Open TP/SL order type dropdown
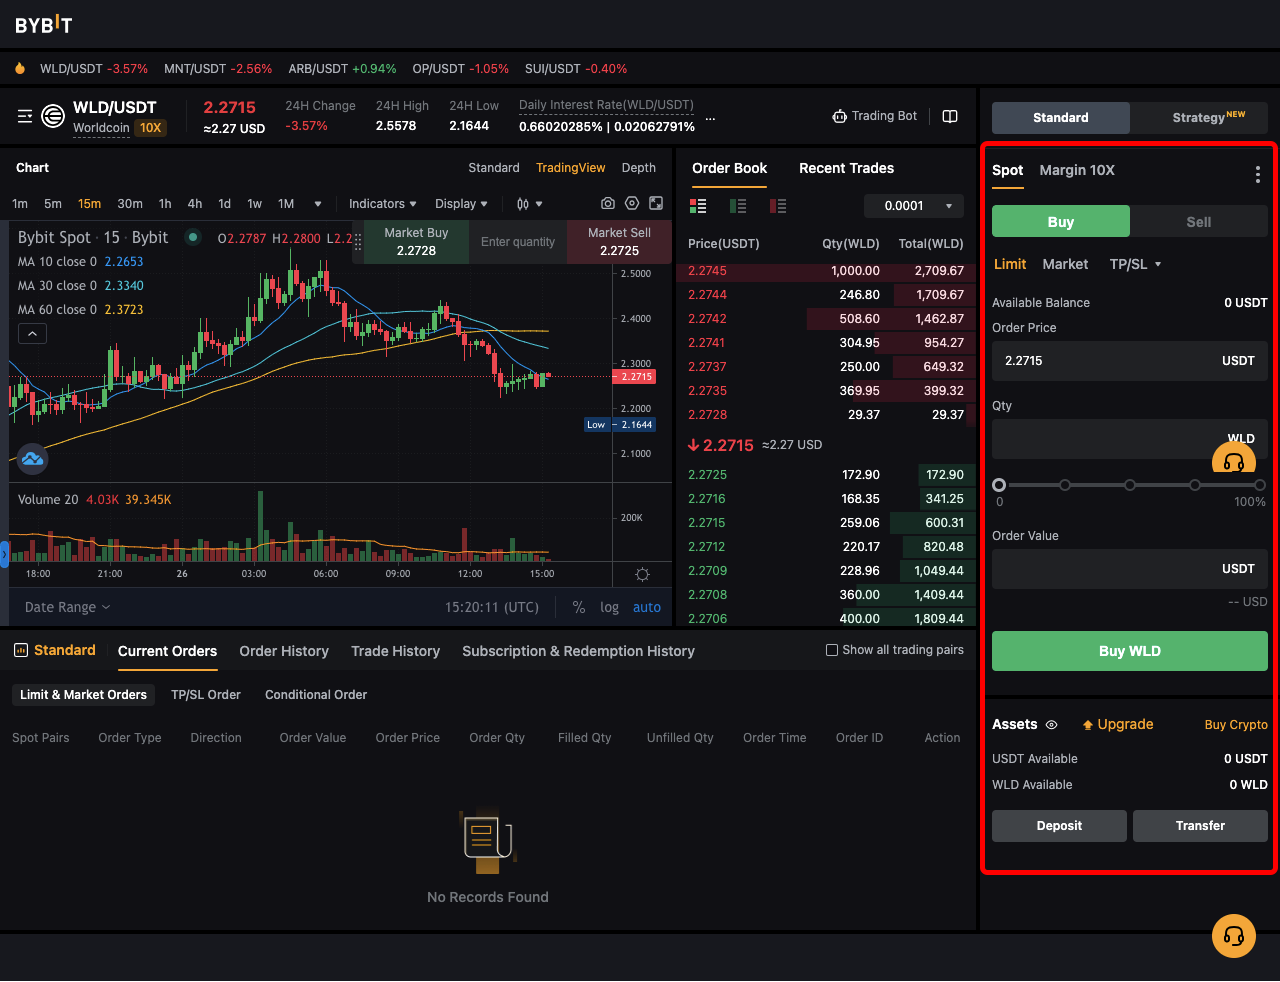 pyautogui.click(x=1135, y=264)
